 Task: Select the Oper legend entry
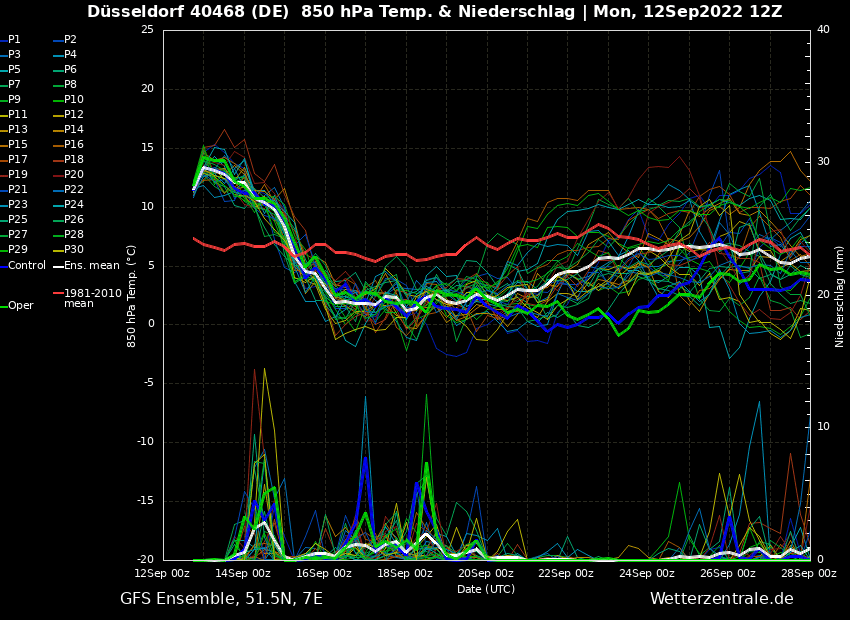[x=21, y=305]
